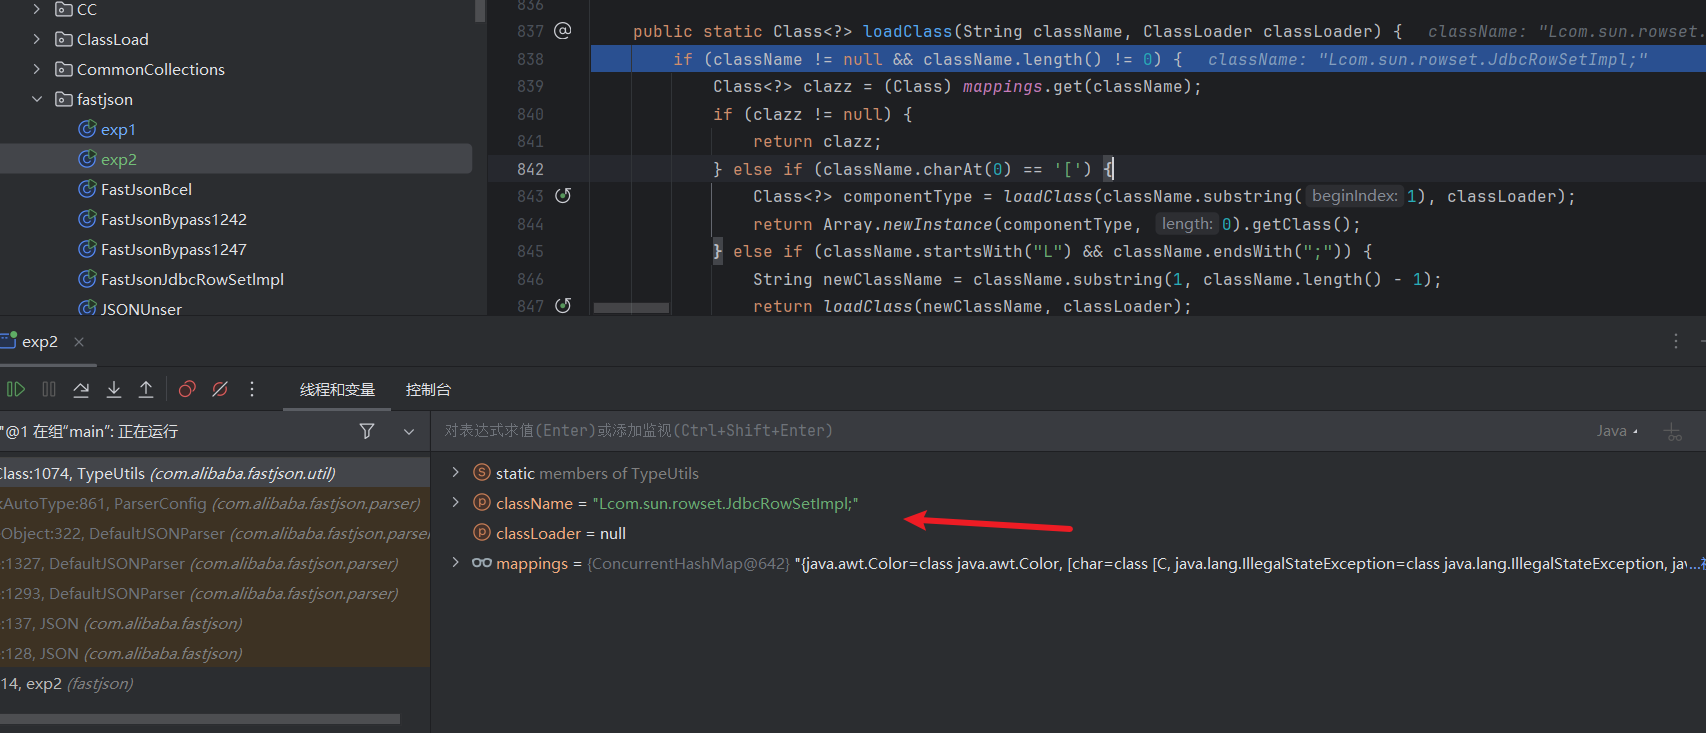Pause the debugged program

[x=49, y=389]
